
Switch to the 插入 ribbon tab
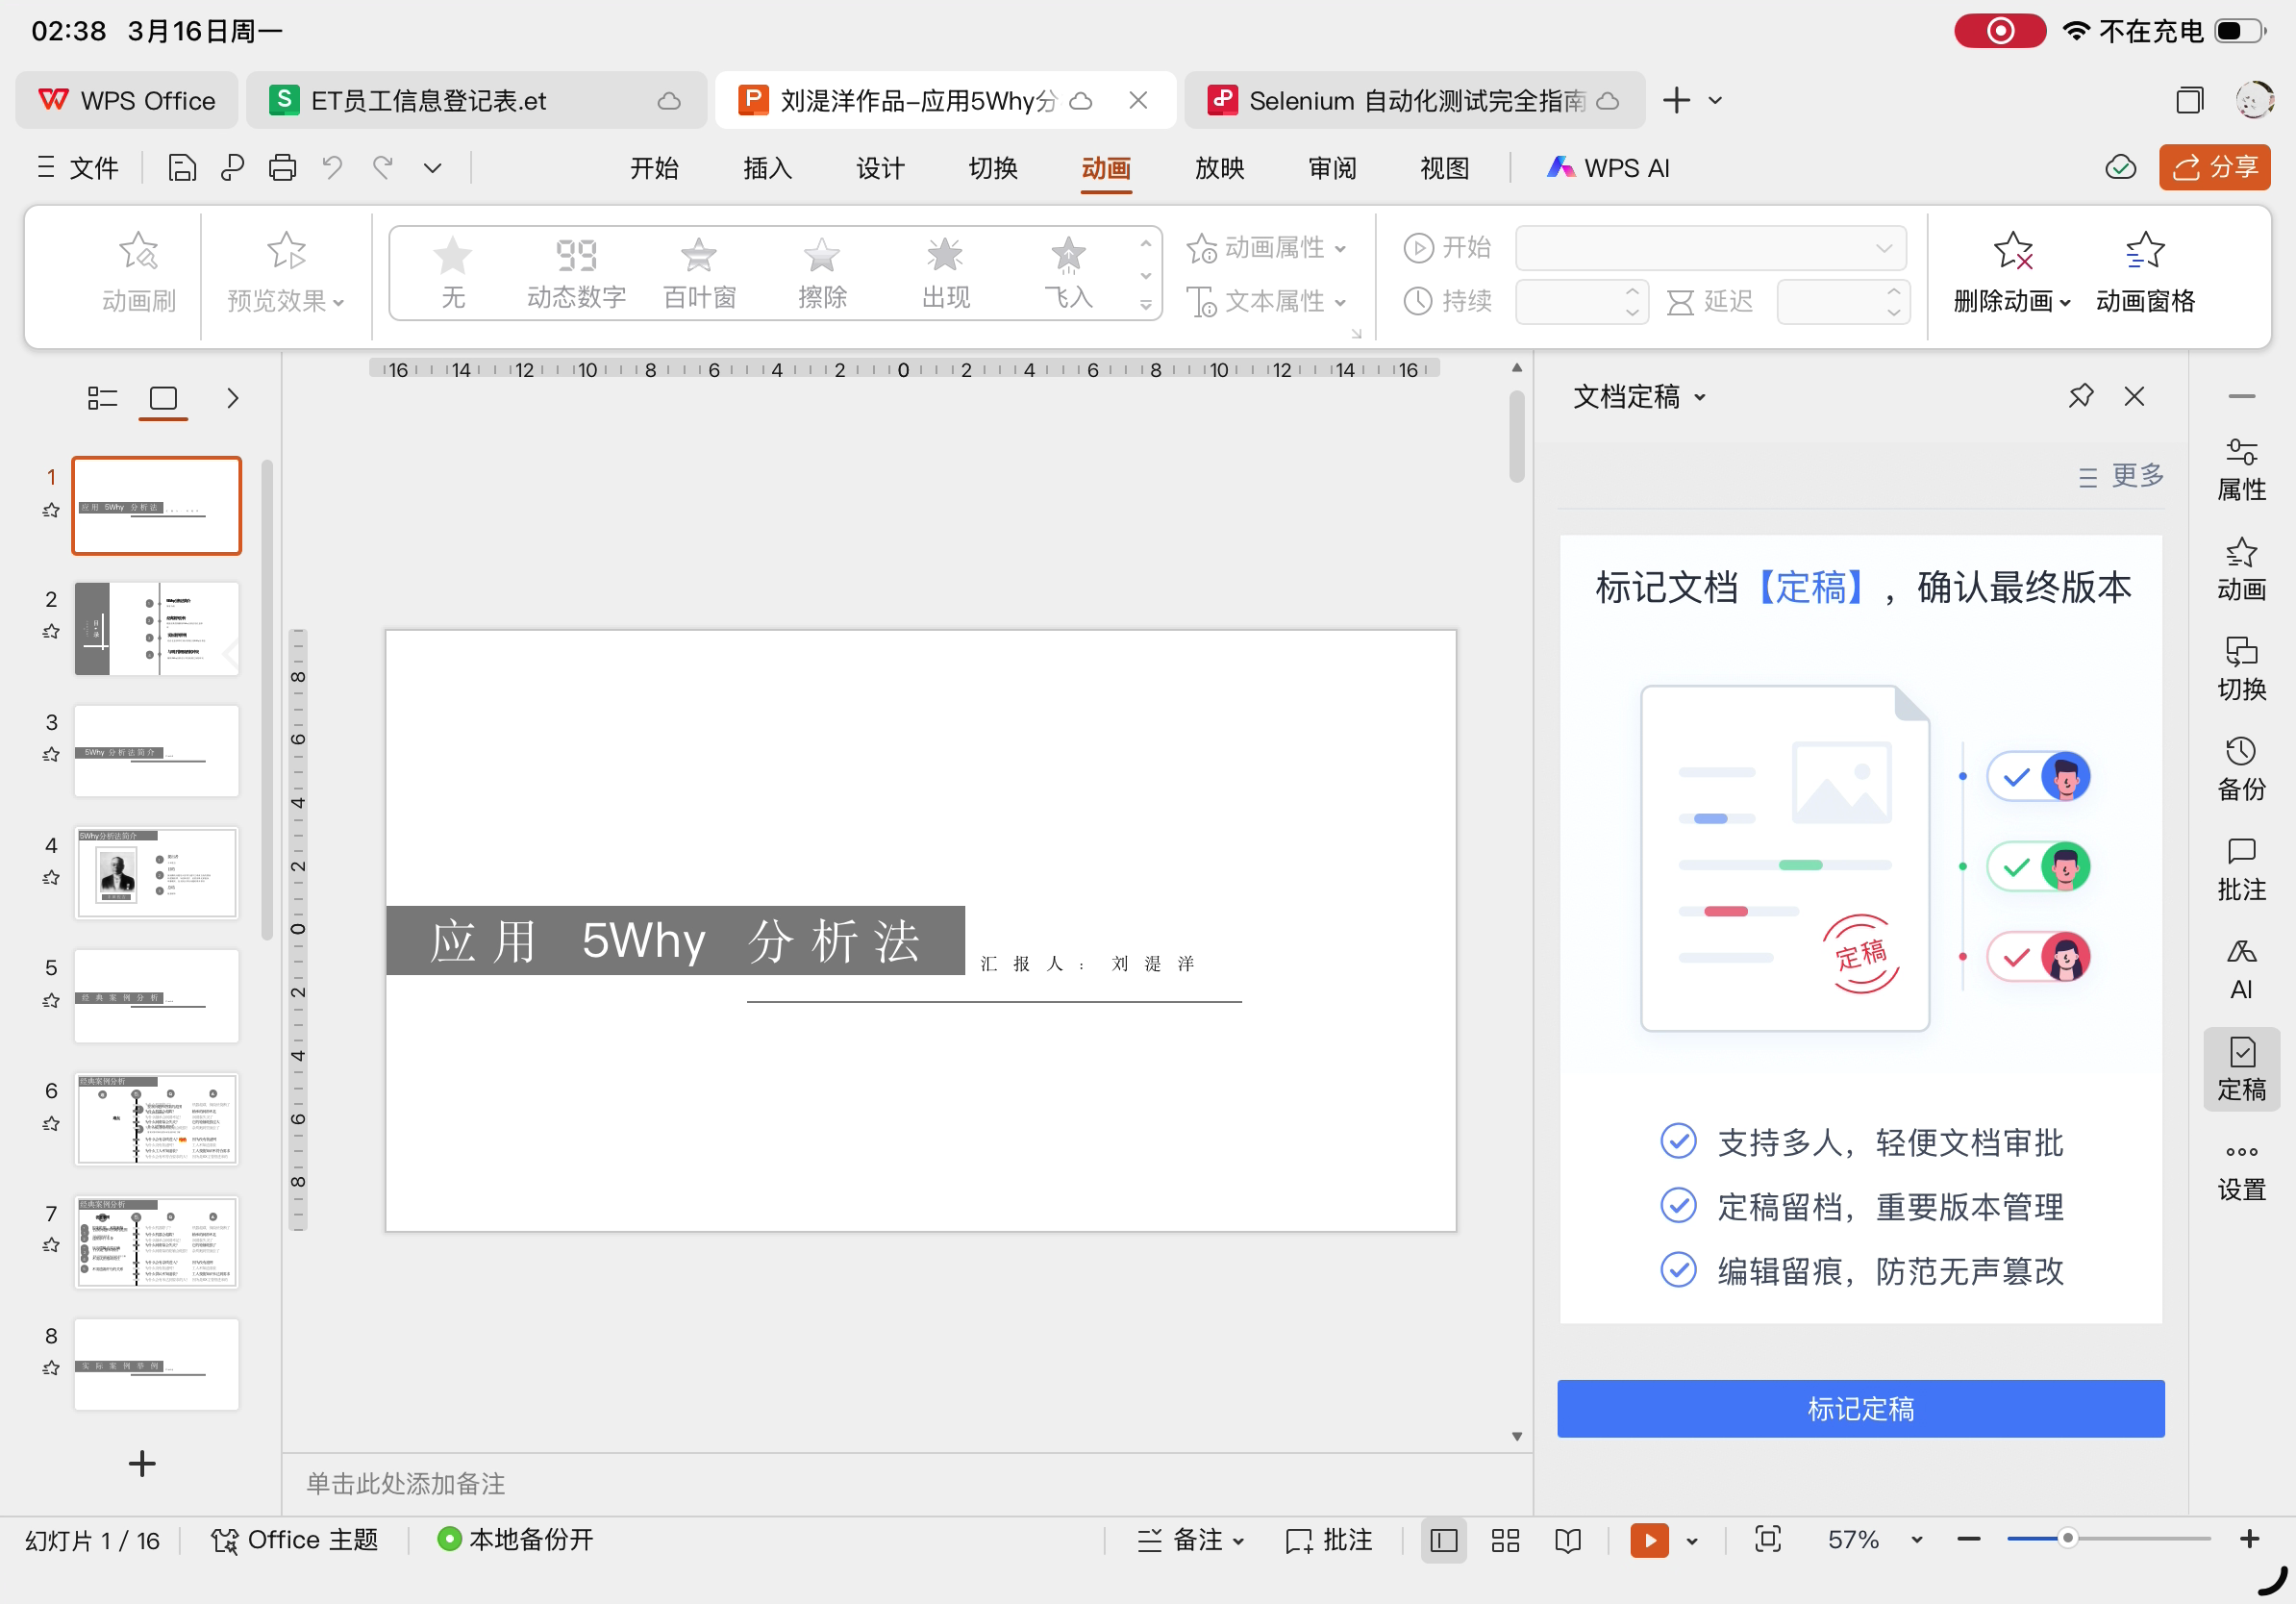(x=767, y=168)
